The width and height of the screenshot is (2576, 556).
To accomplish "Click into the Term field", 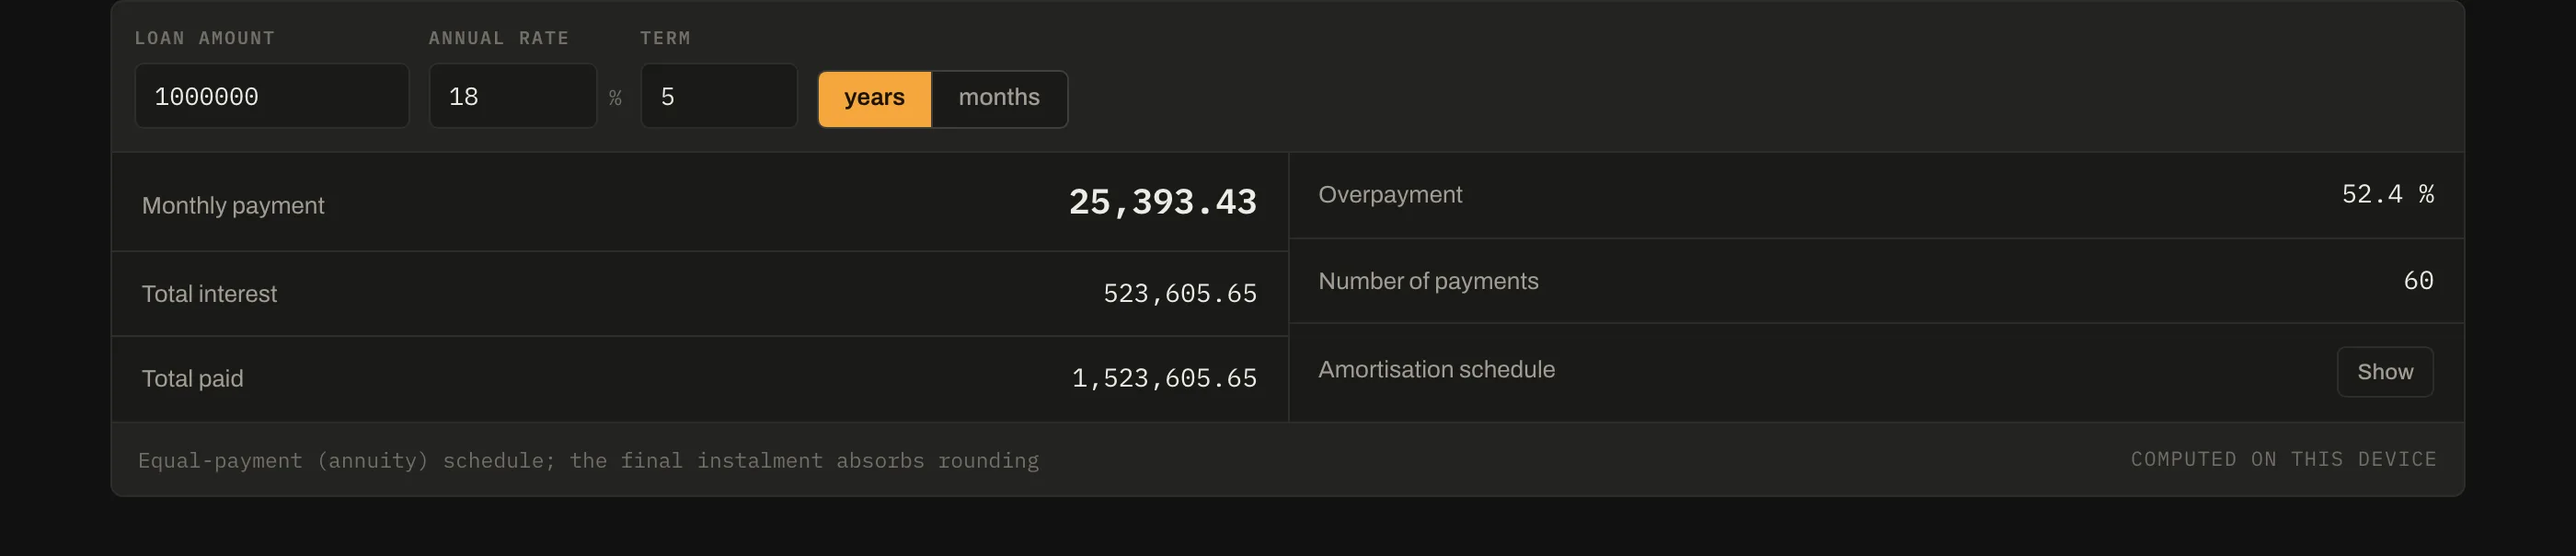I will click(x=719, y=96).
